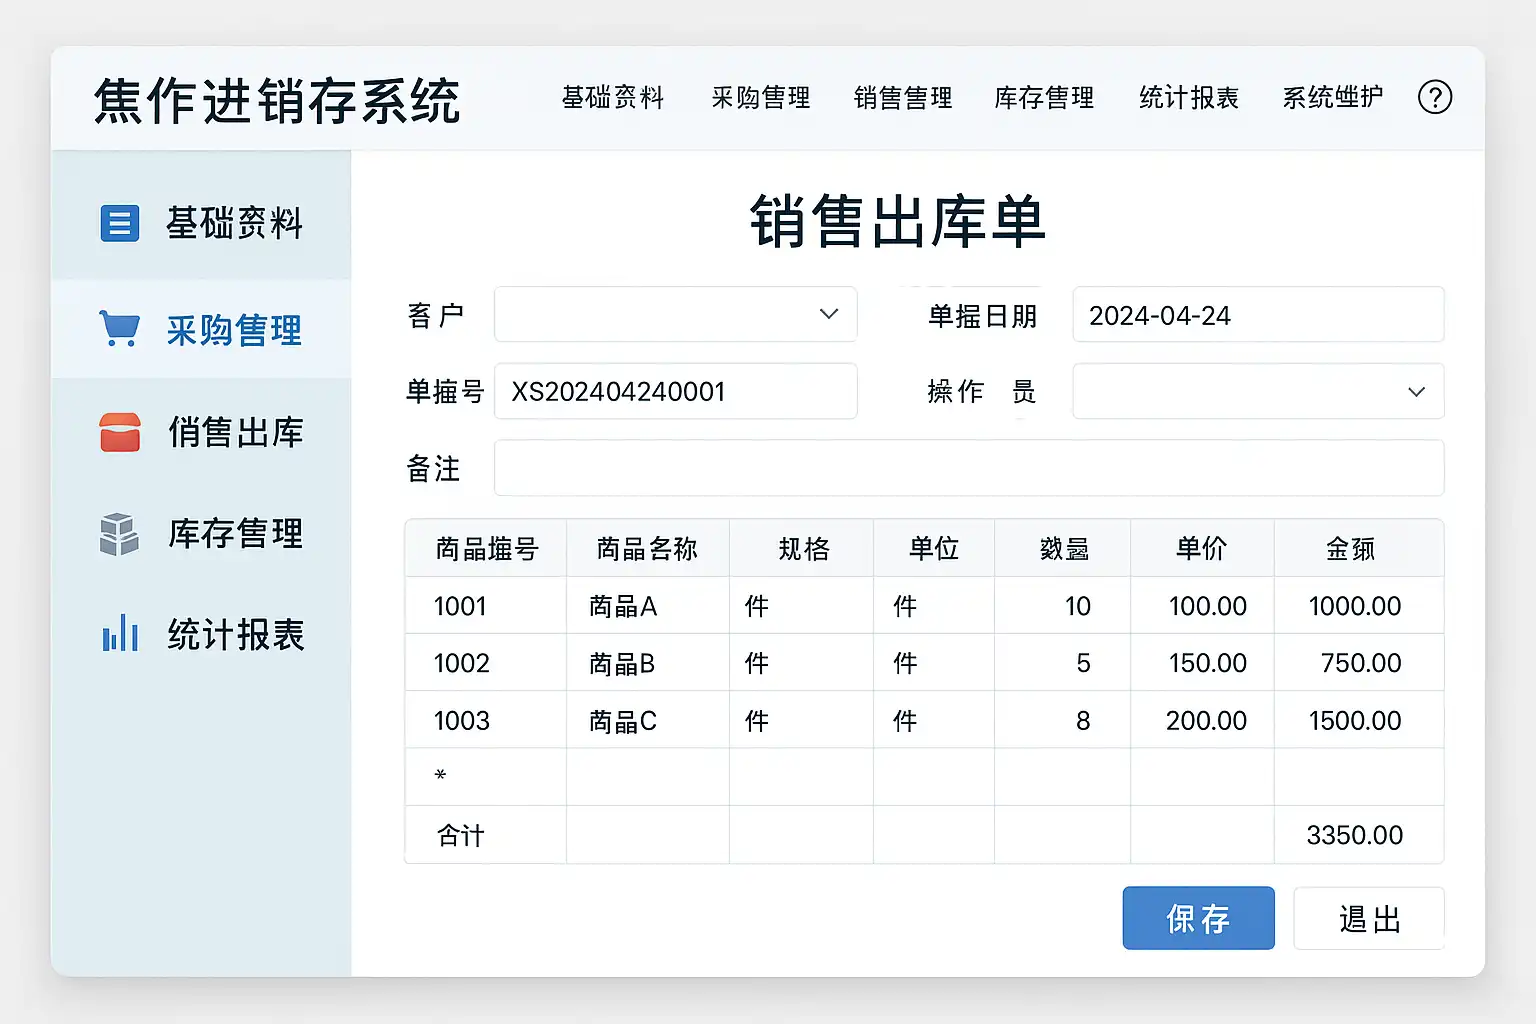The image size is (1536, 1024).
Task: Click the red box icon for 销售出库
Action: coord(120,432)
